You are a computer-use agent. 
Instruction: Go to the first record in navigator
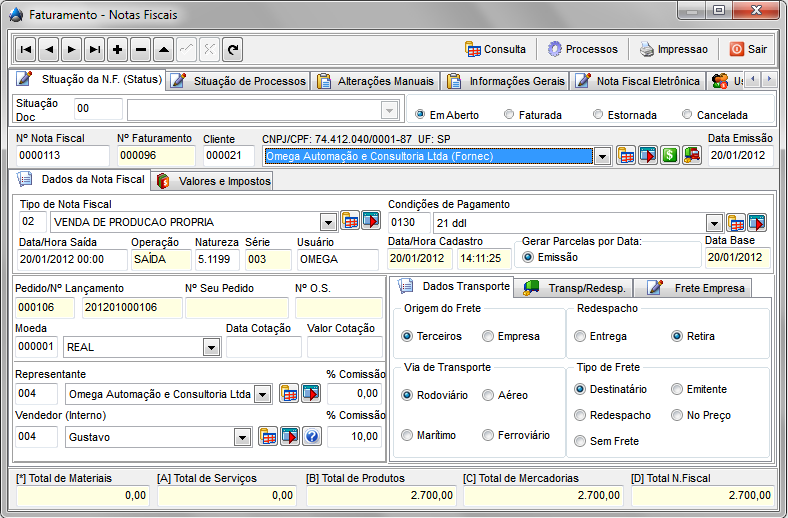[26, 49]
